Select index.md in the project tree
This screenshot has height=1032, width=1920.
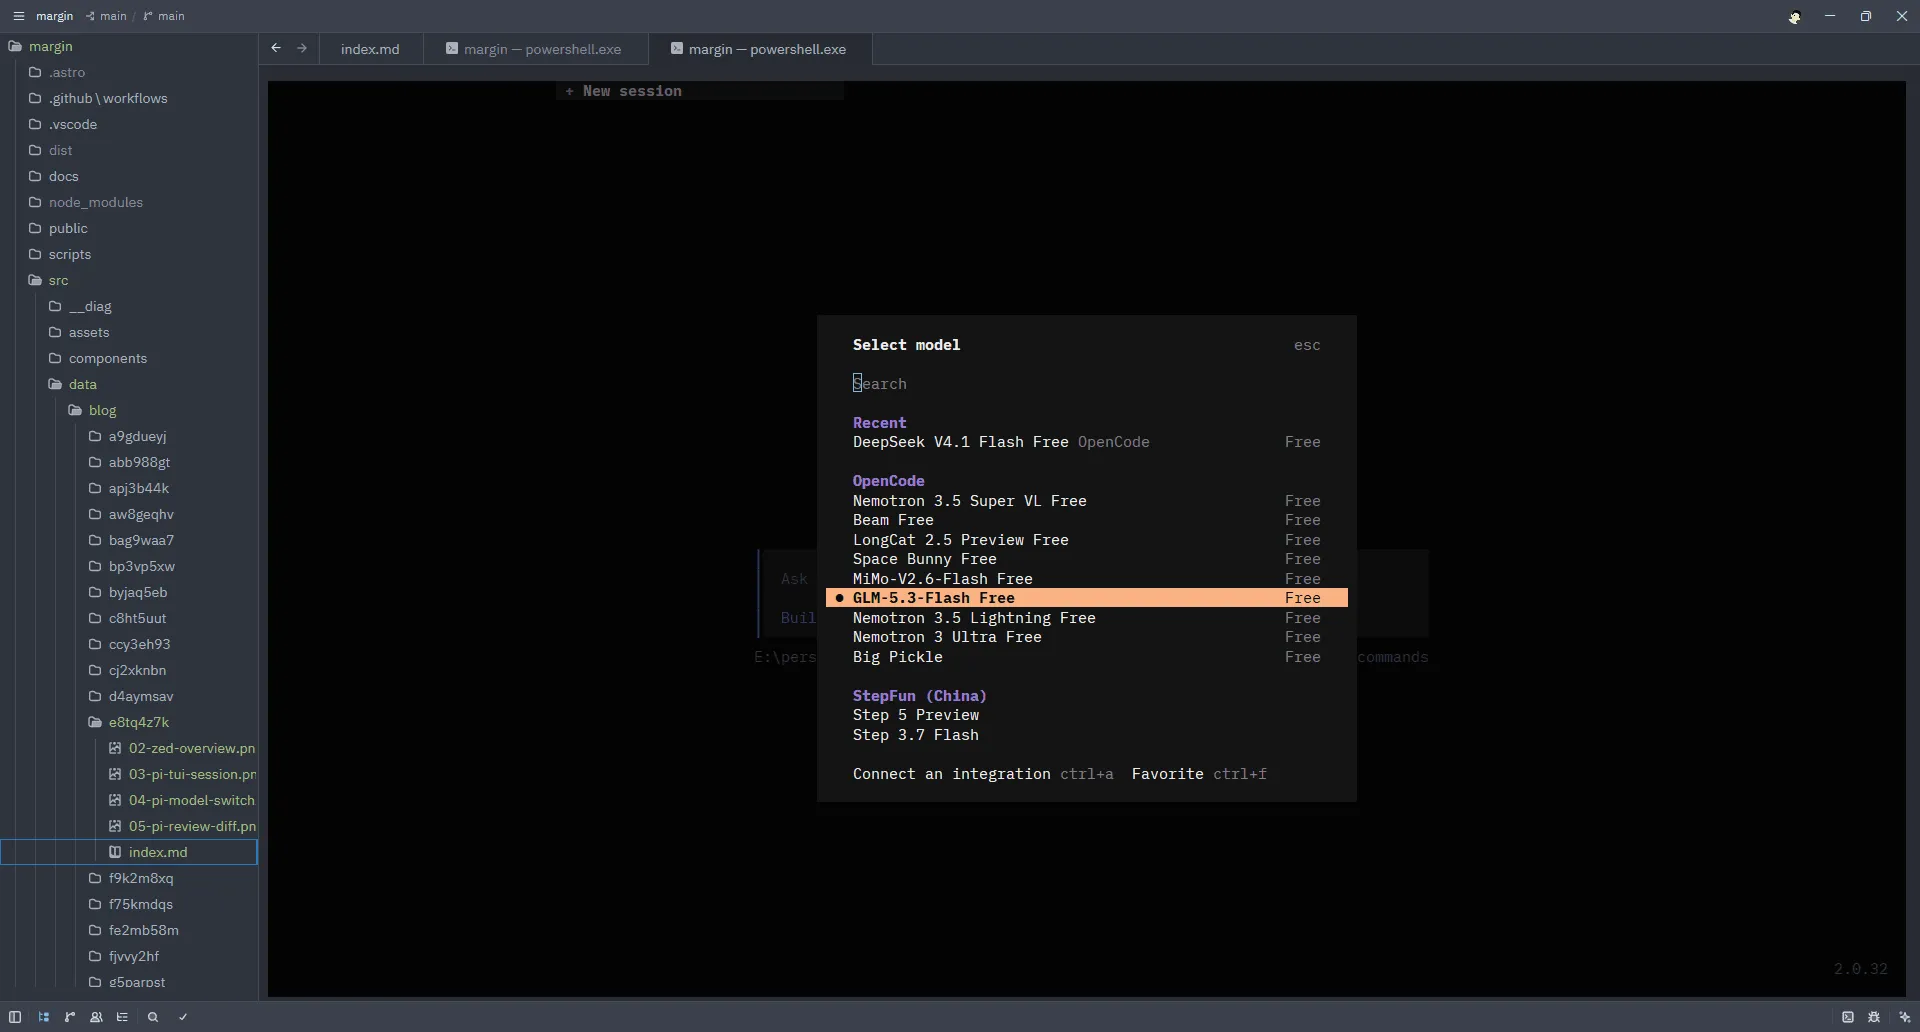(x=129, y=852)
